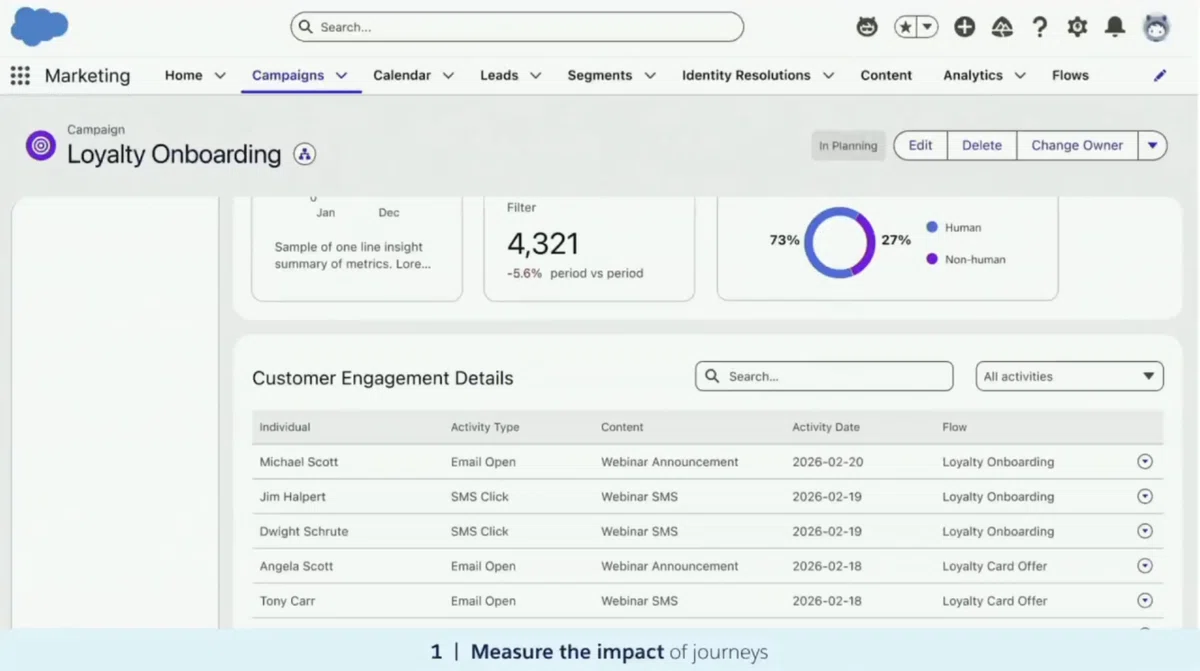The image size is (1200, 671).
Task: Click the edit navigation pencil icon
Action: (x=1160, y=75)
